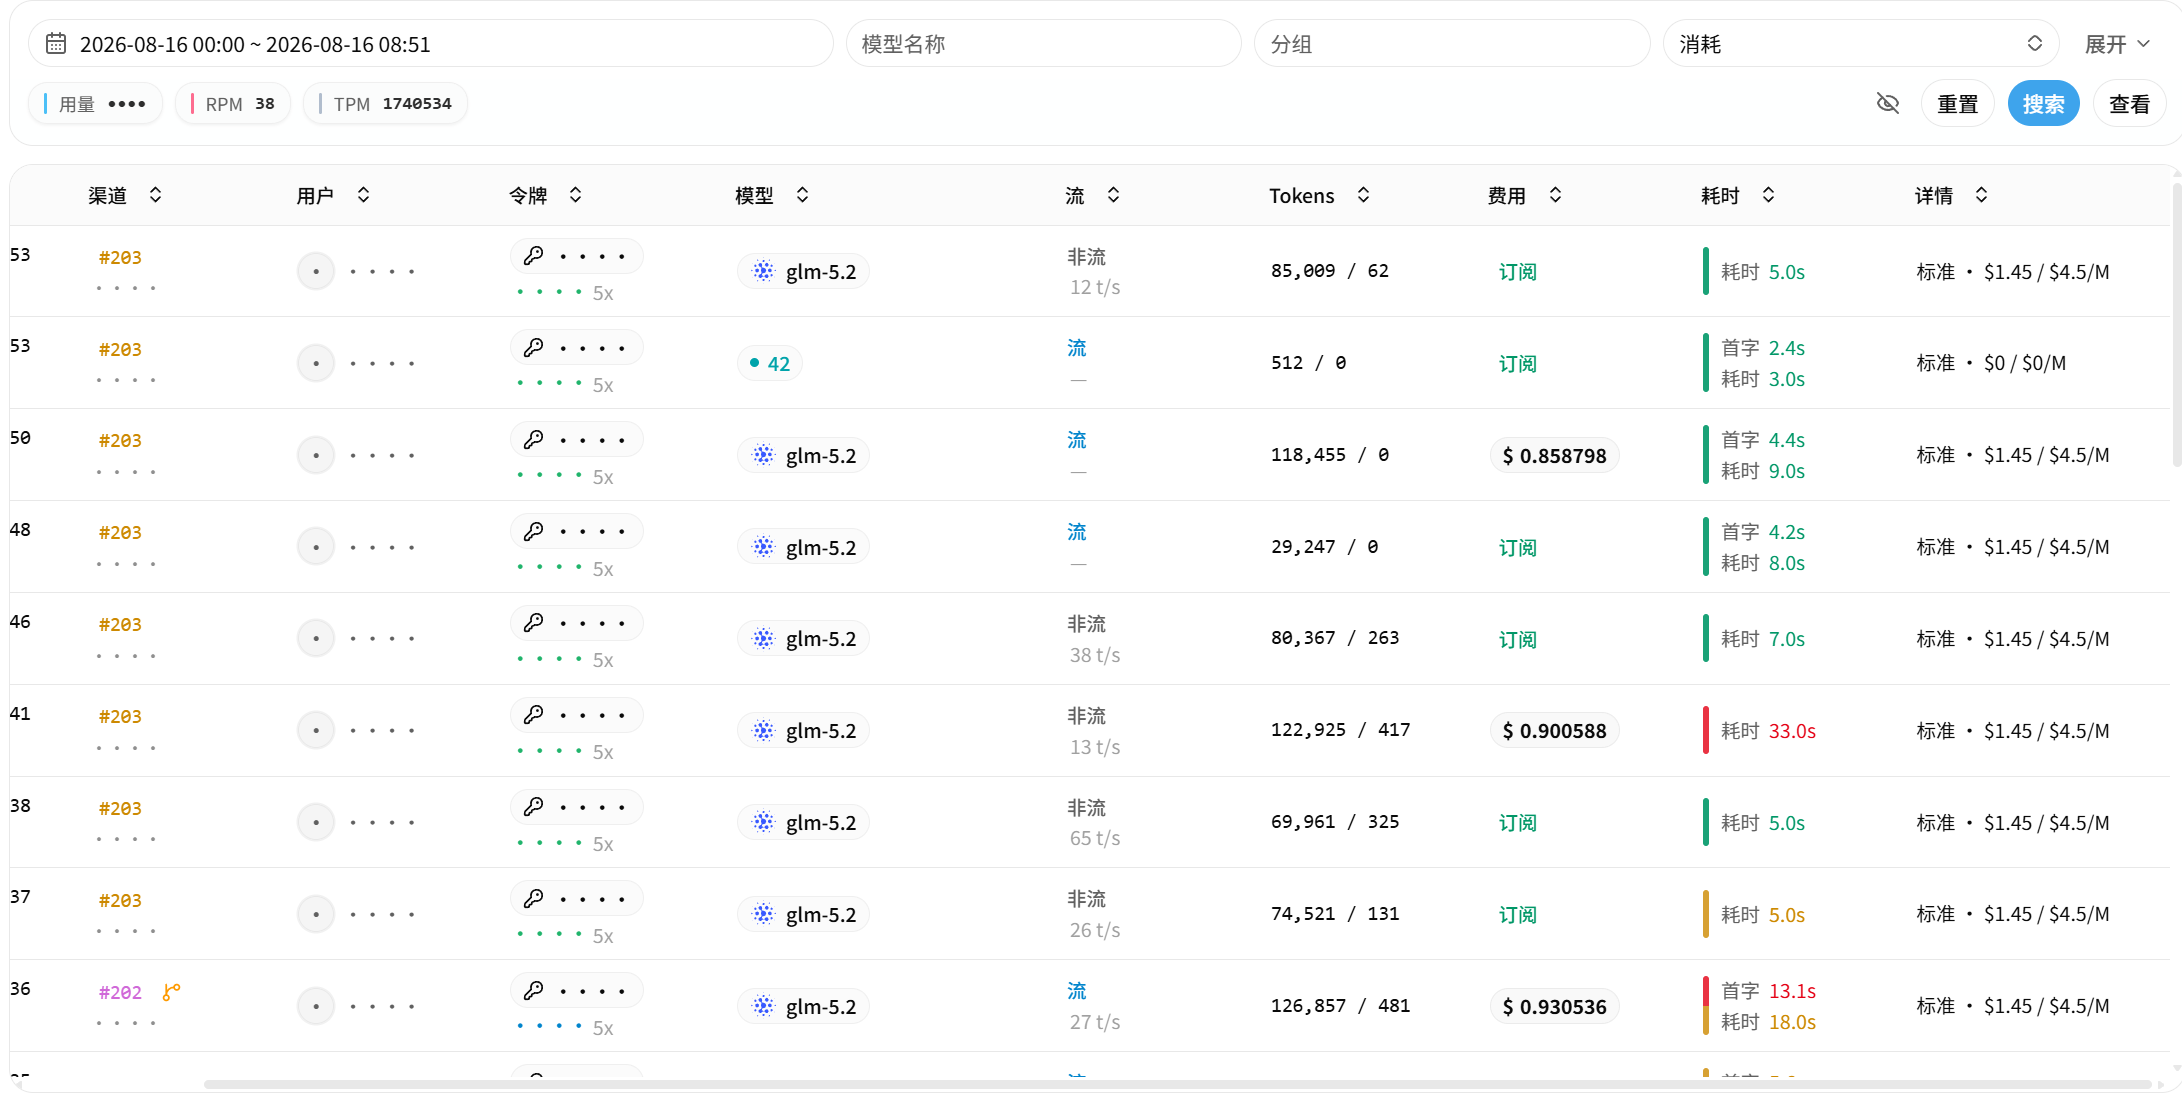
Task: Click the user avatar in the 122,925 row
Action: (316, 731)
